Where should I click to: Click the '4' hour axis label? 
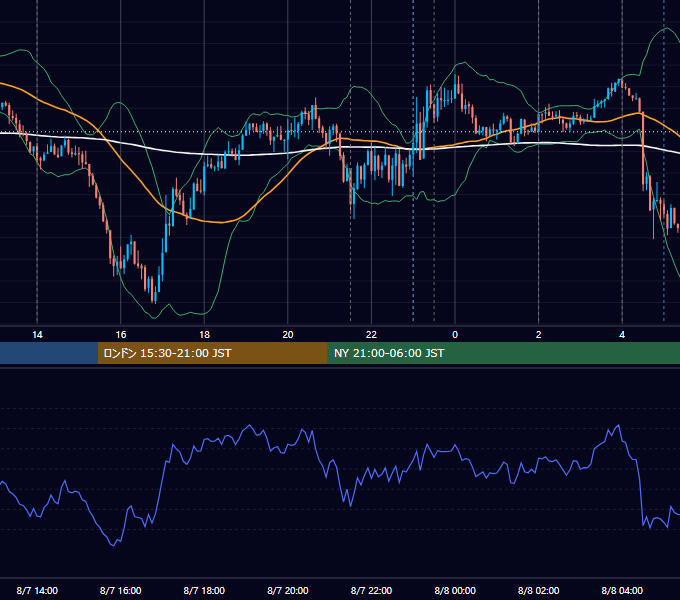[622, 335]
